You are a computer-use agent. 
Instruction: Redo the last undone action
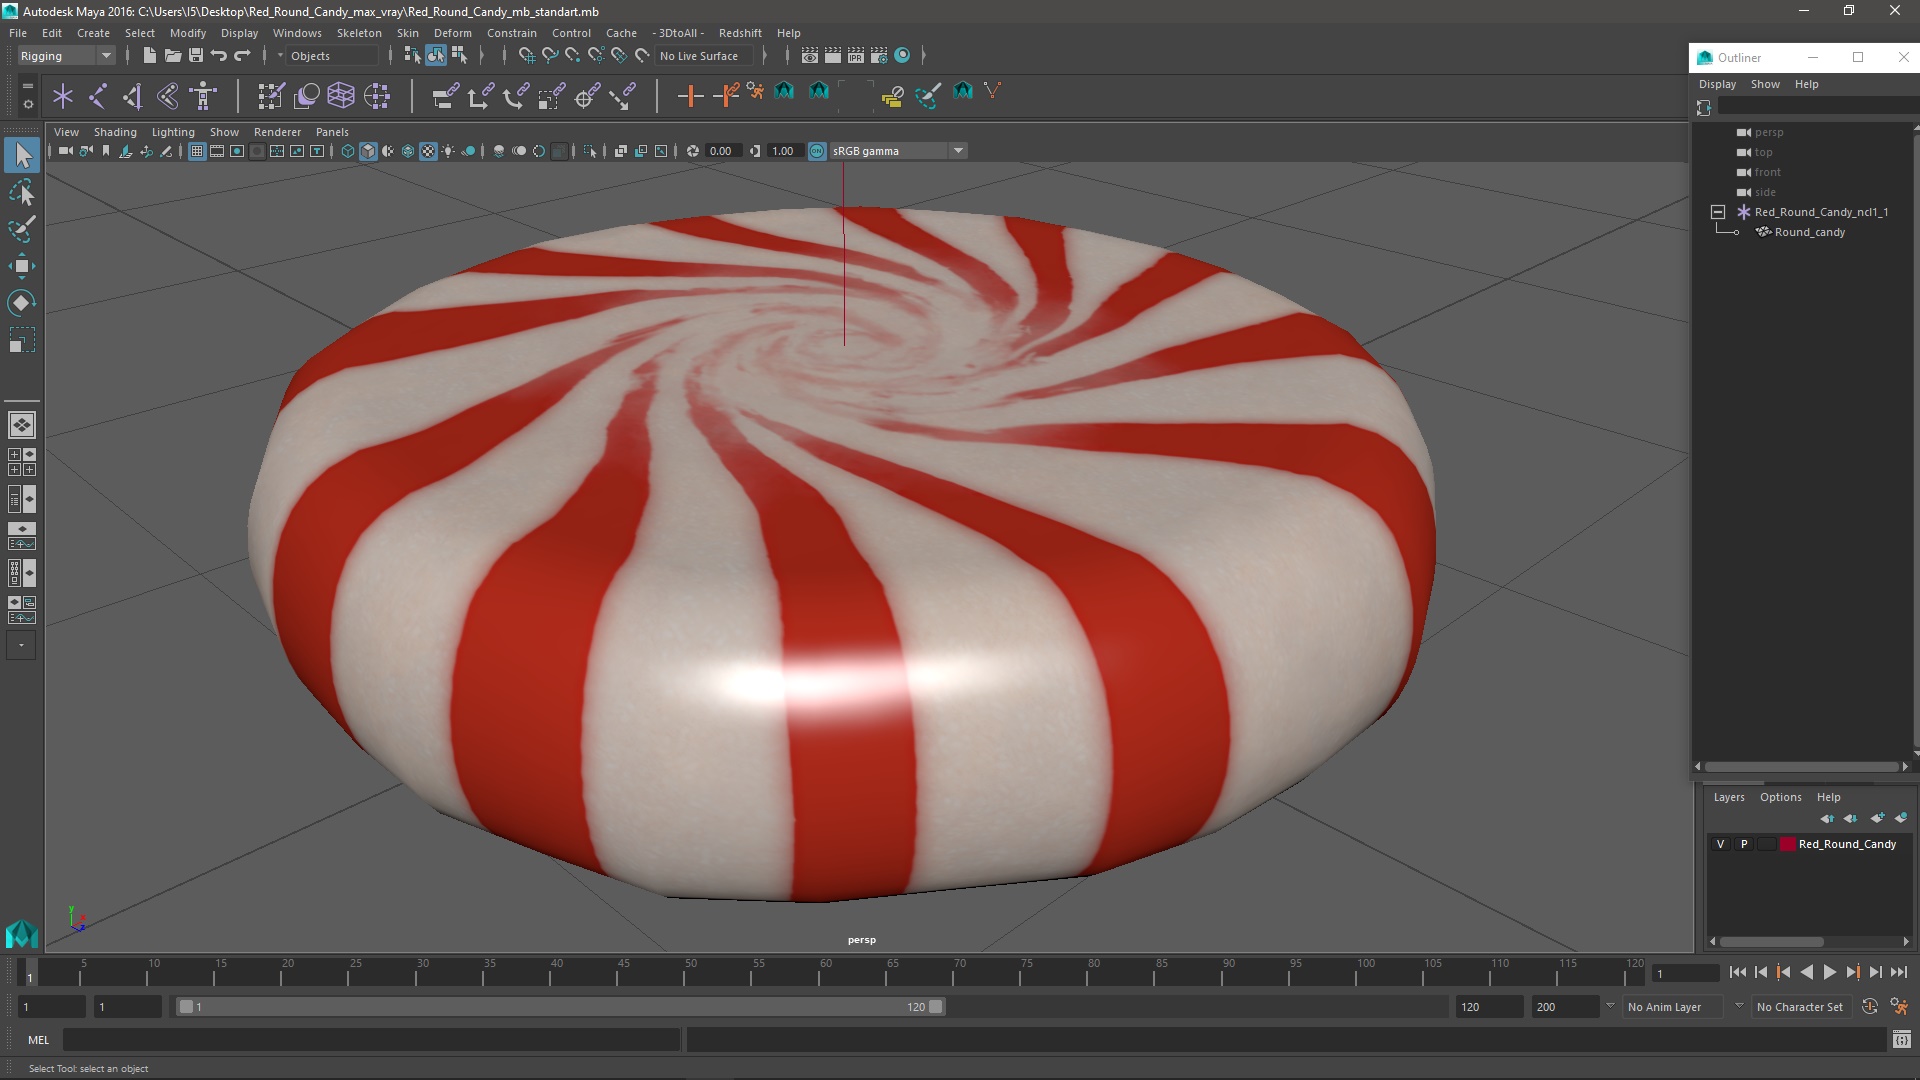pos(242,56)
